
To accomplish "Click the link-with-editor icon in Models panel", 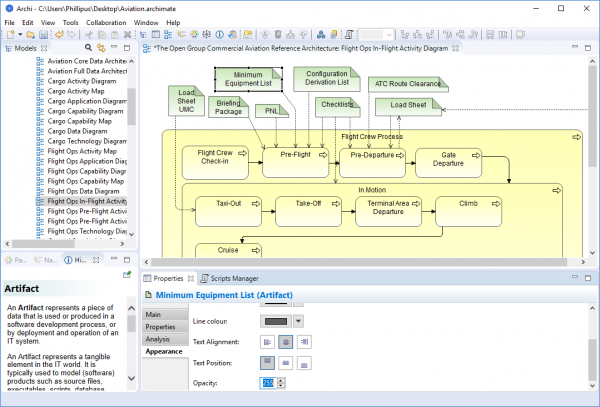I will (x=101, y=48).
